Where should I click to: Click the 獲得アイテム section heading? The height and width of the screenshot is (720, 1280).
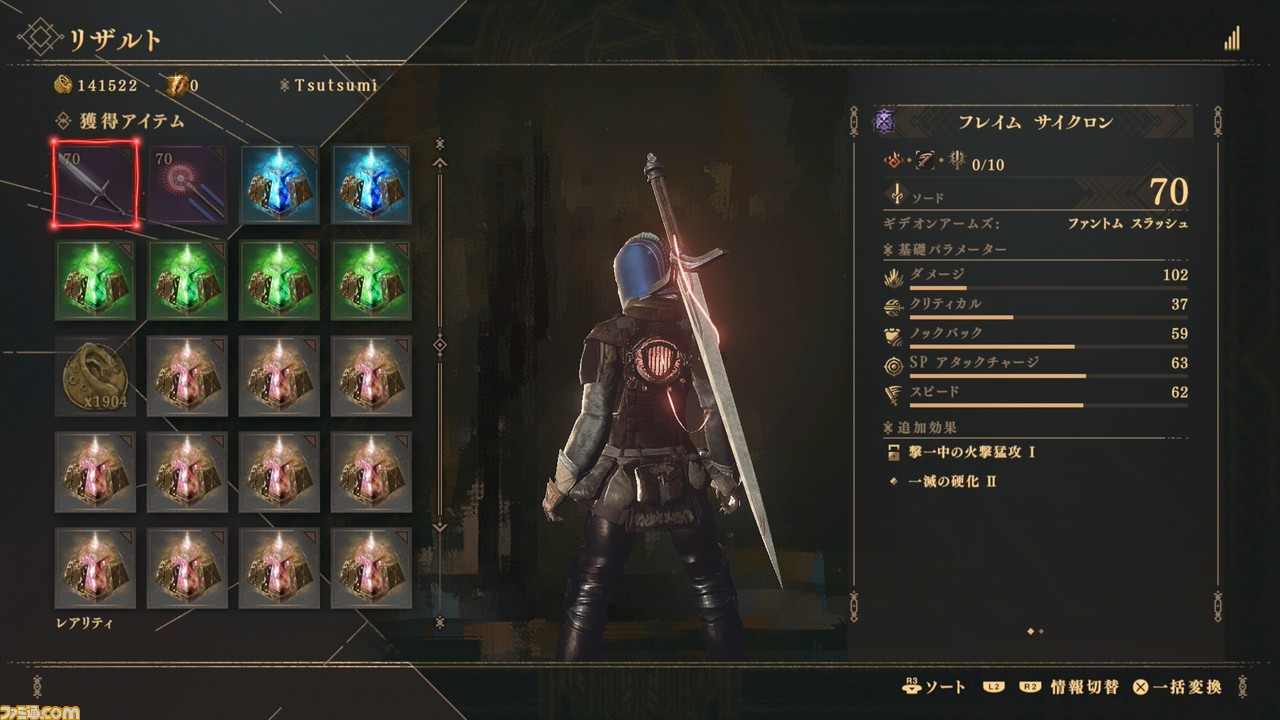(x=132, y=122)
